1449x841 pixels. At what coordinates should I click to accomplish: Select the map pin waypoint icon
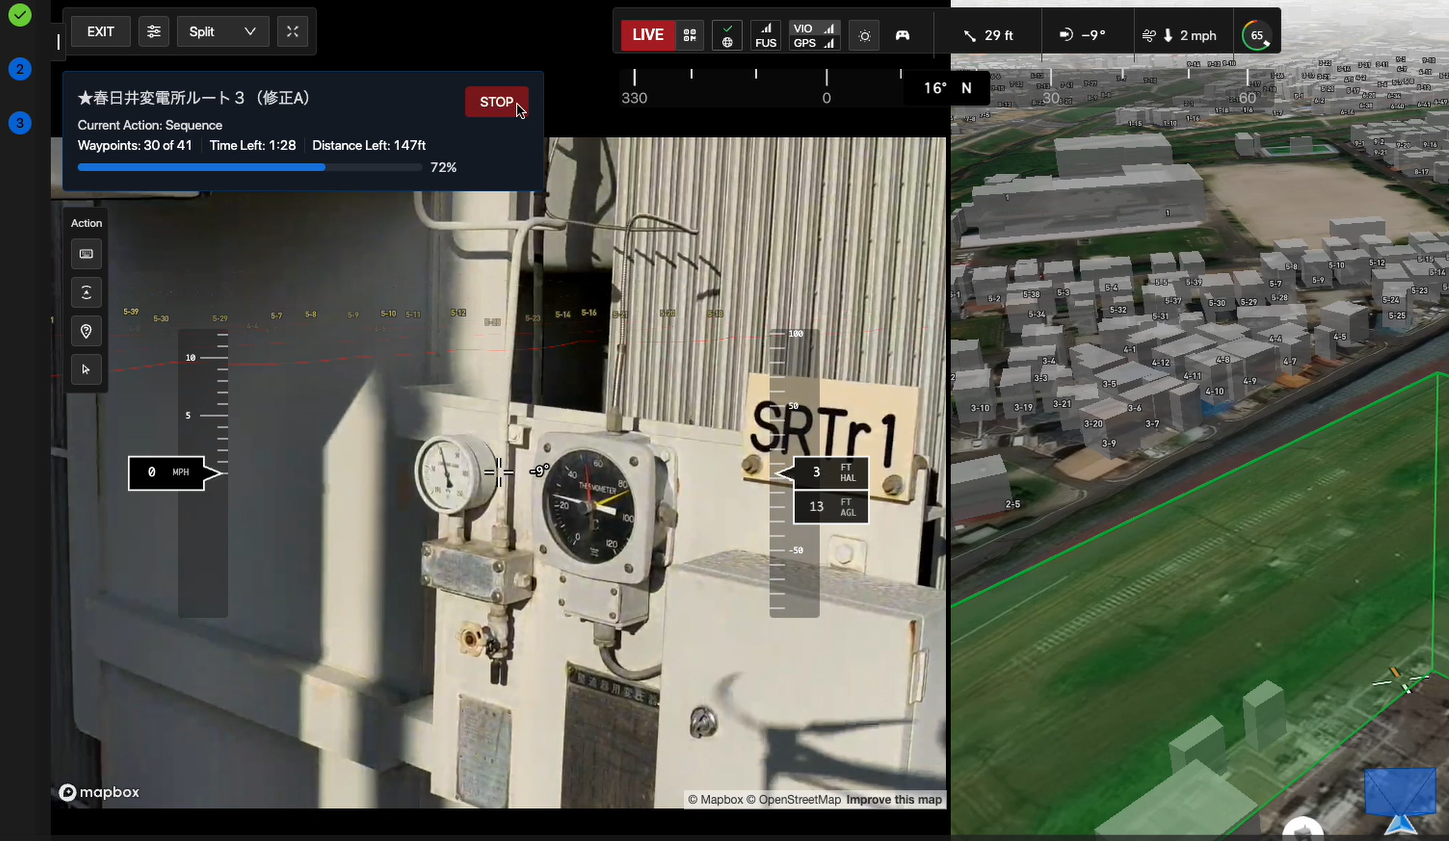pyautogui.click(x=86, y=331)
